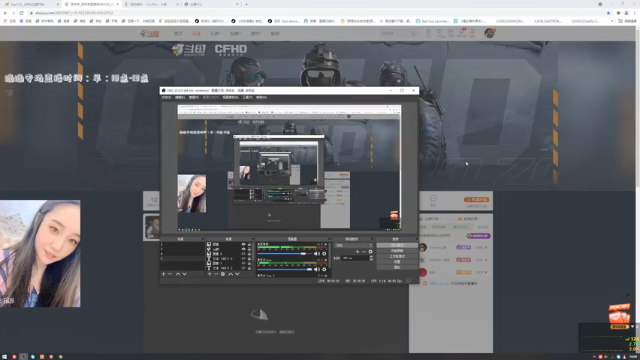This screenshot has width=640, height=360.
Task: Open transition properties via the gear icon
Action: [x=370, y=252]
